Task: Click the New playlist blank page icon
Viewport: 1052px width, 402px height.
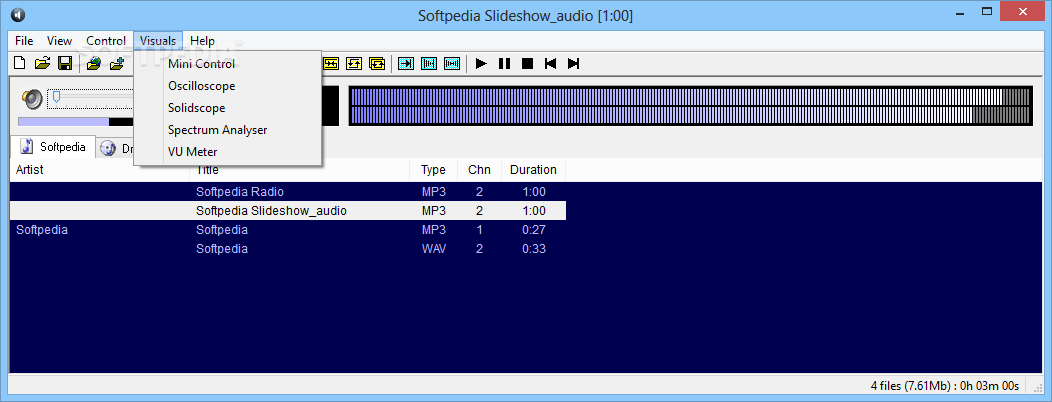Action: click(x=20, y=64)
